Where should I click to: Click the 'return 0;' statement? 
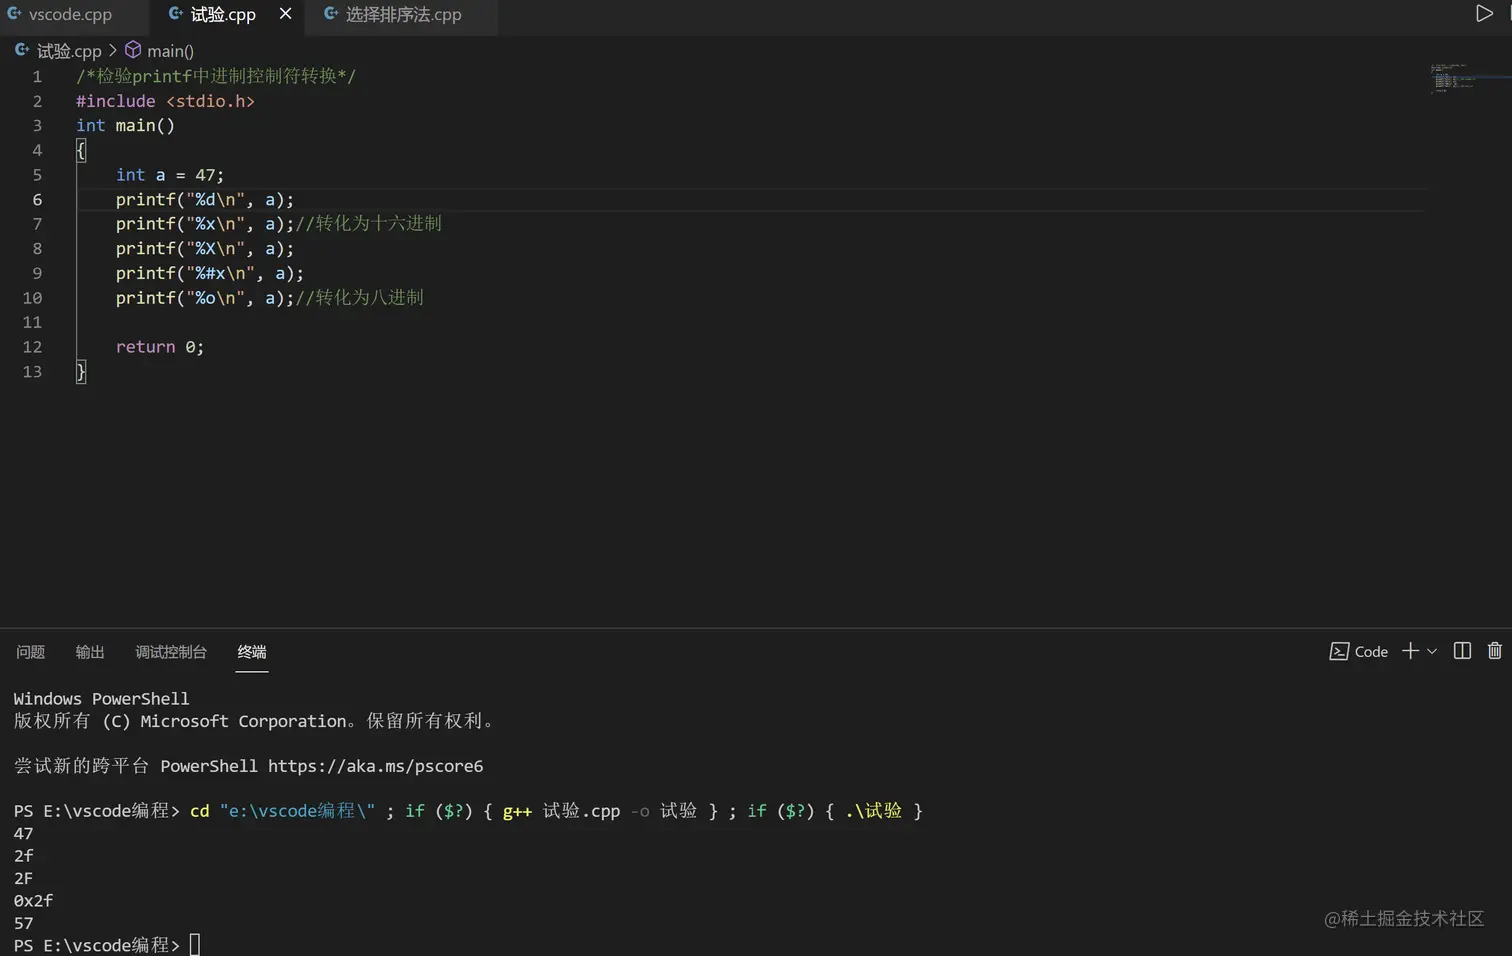160,347
